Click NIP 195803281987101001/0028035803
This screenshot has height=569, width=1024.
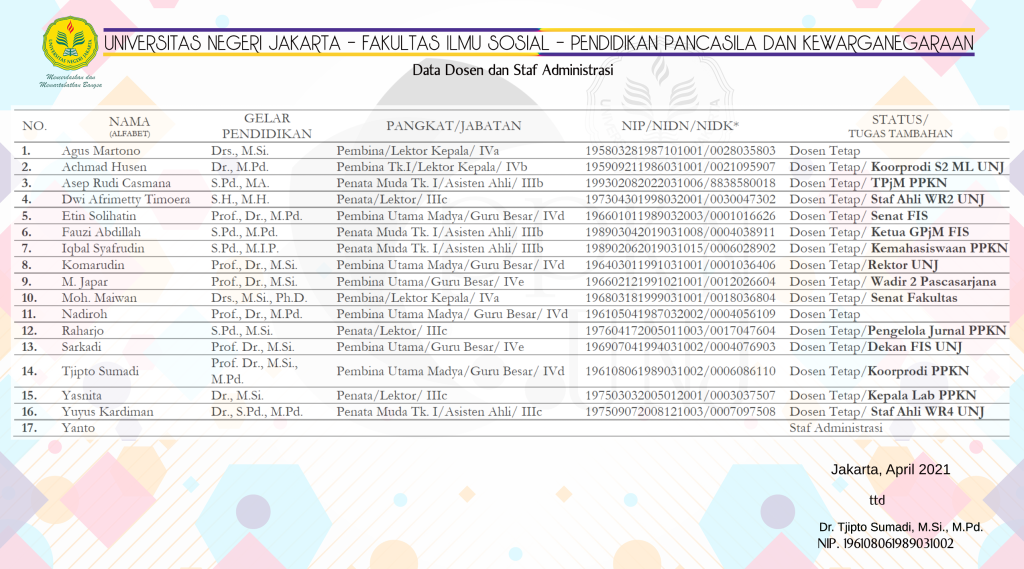680,151
